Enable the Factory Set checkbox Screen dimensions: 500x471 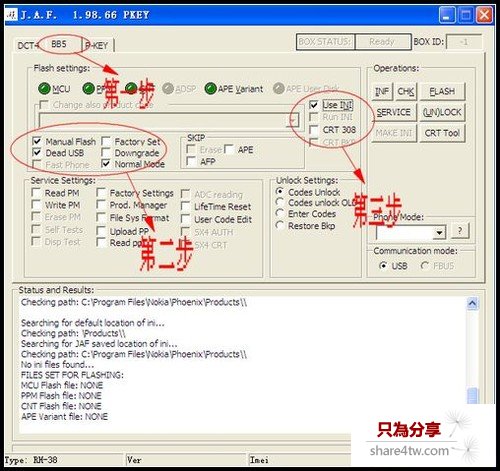click(x=106, y=141)
